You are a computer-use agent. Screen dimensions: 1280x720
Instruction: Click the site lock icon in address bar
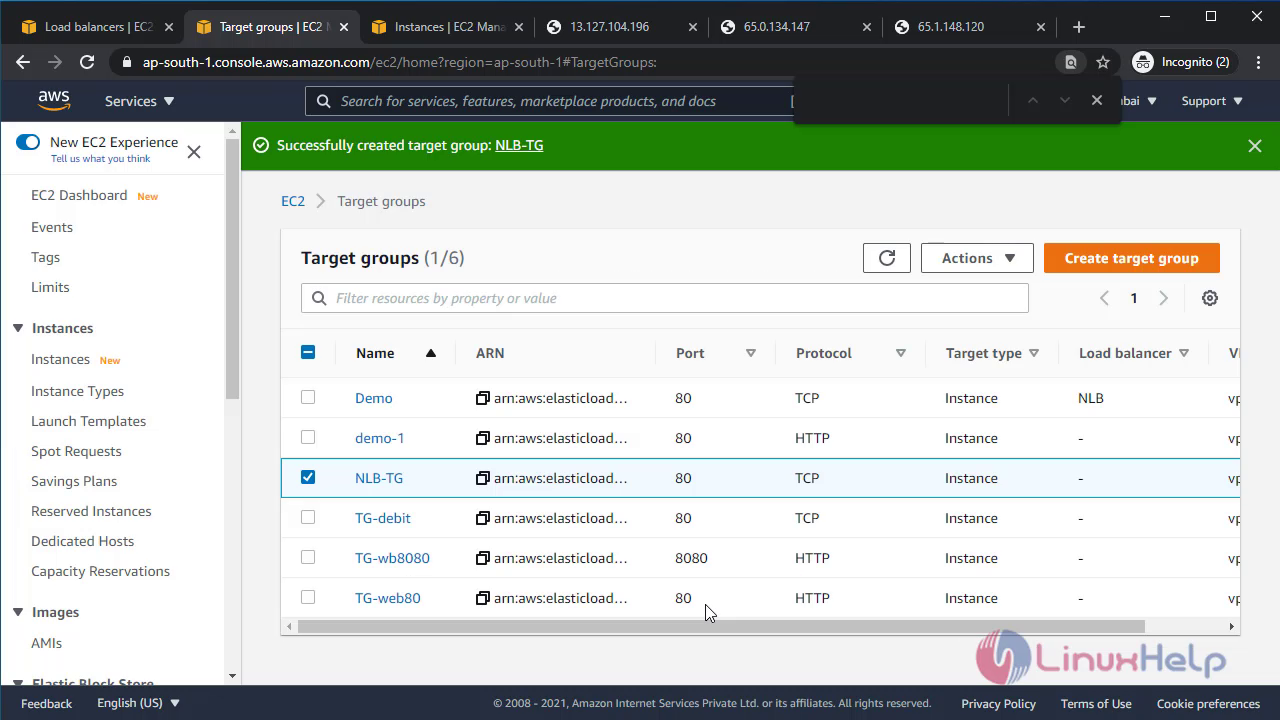pos(126,62)
